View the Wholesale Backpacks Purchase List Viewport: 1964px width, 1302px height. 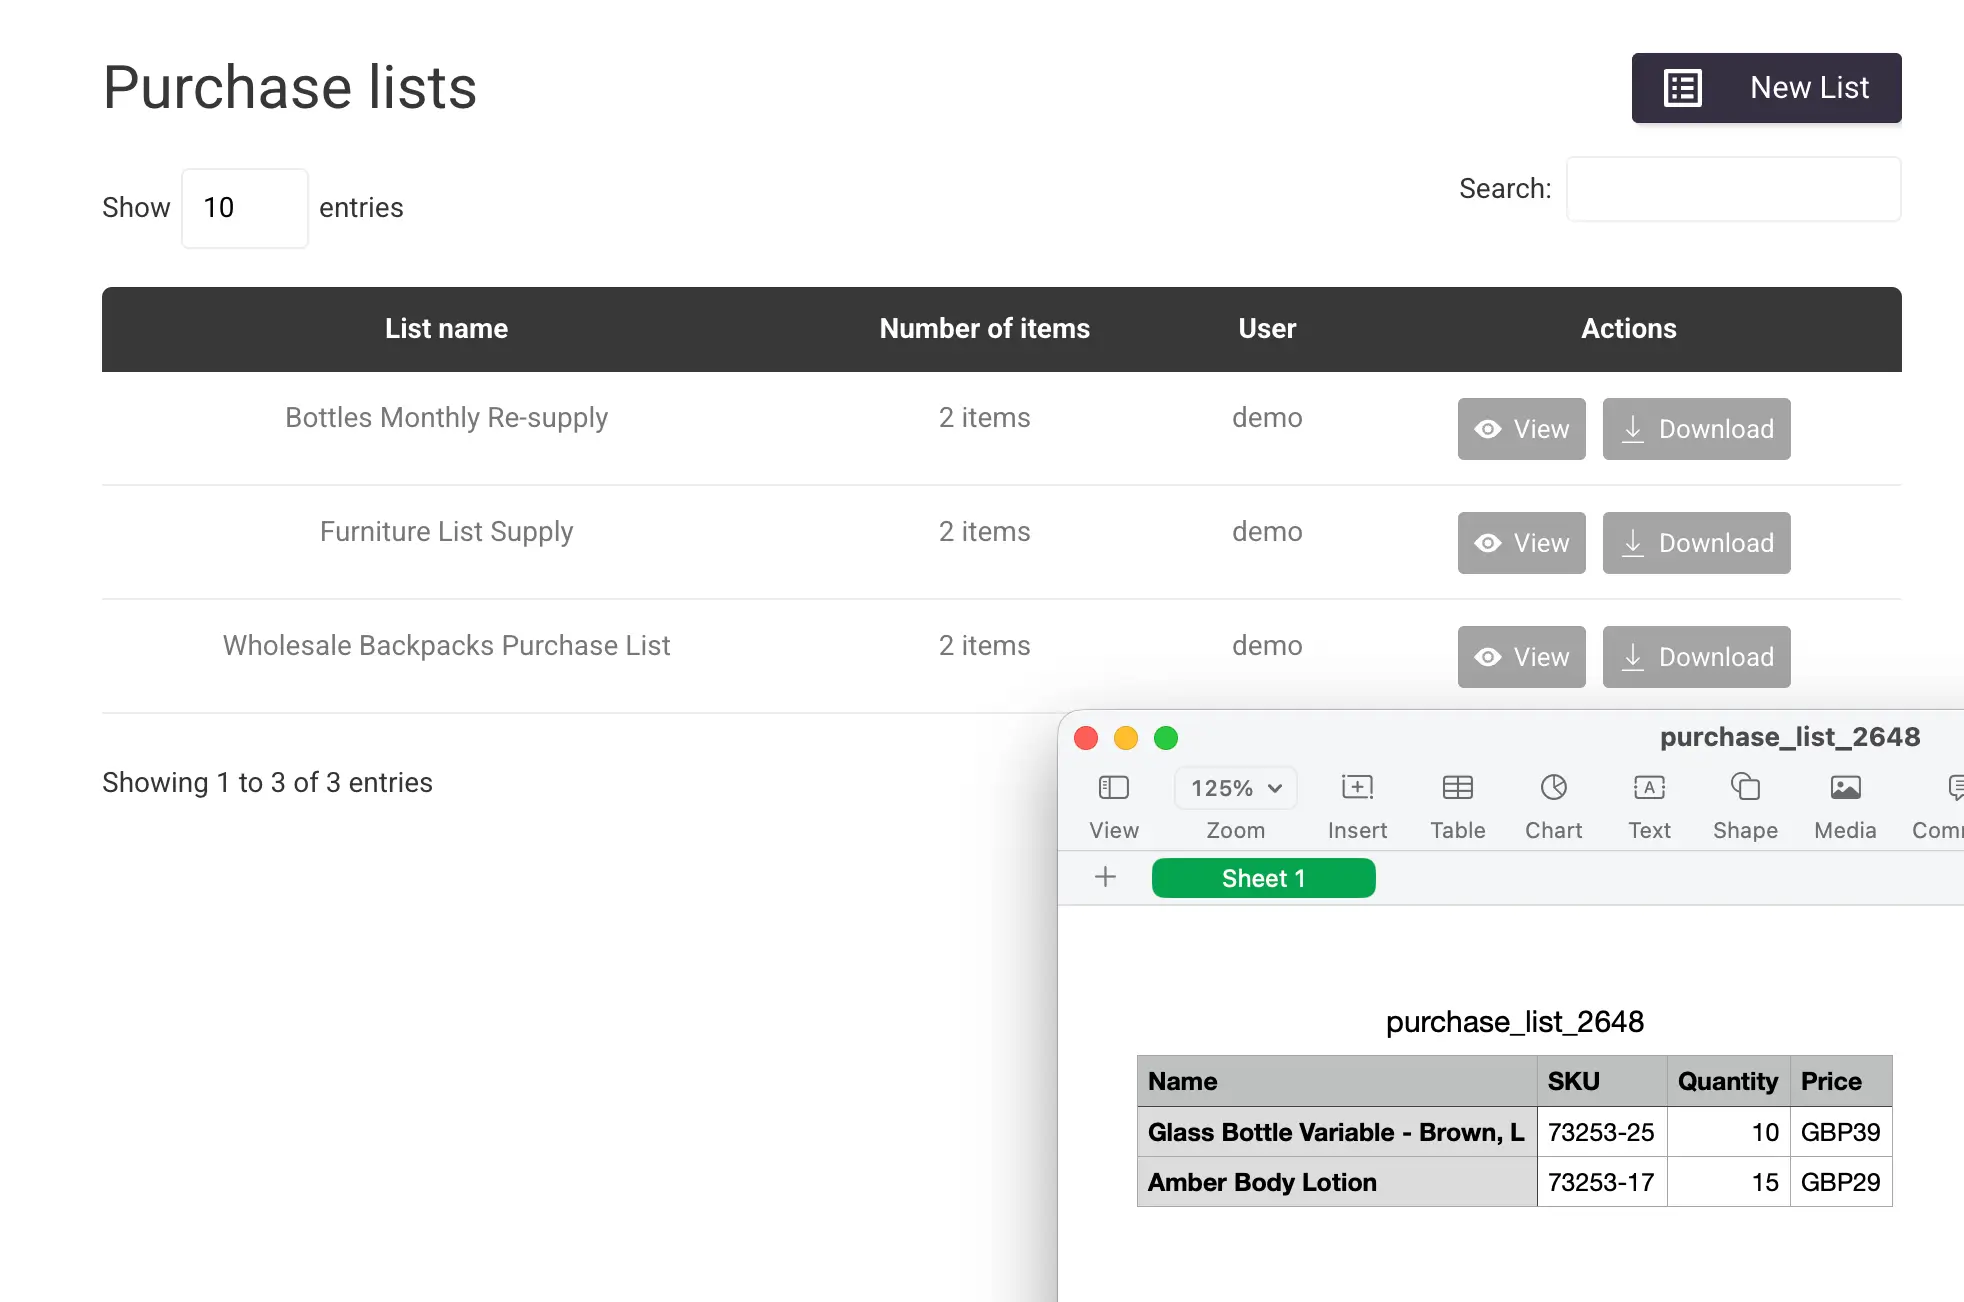pos(1521,657)
